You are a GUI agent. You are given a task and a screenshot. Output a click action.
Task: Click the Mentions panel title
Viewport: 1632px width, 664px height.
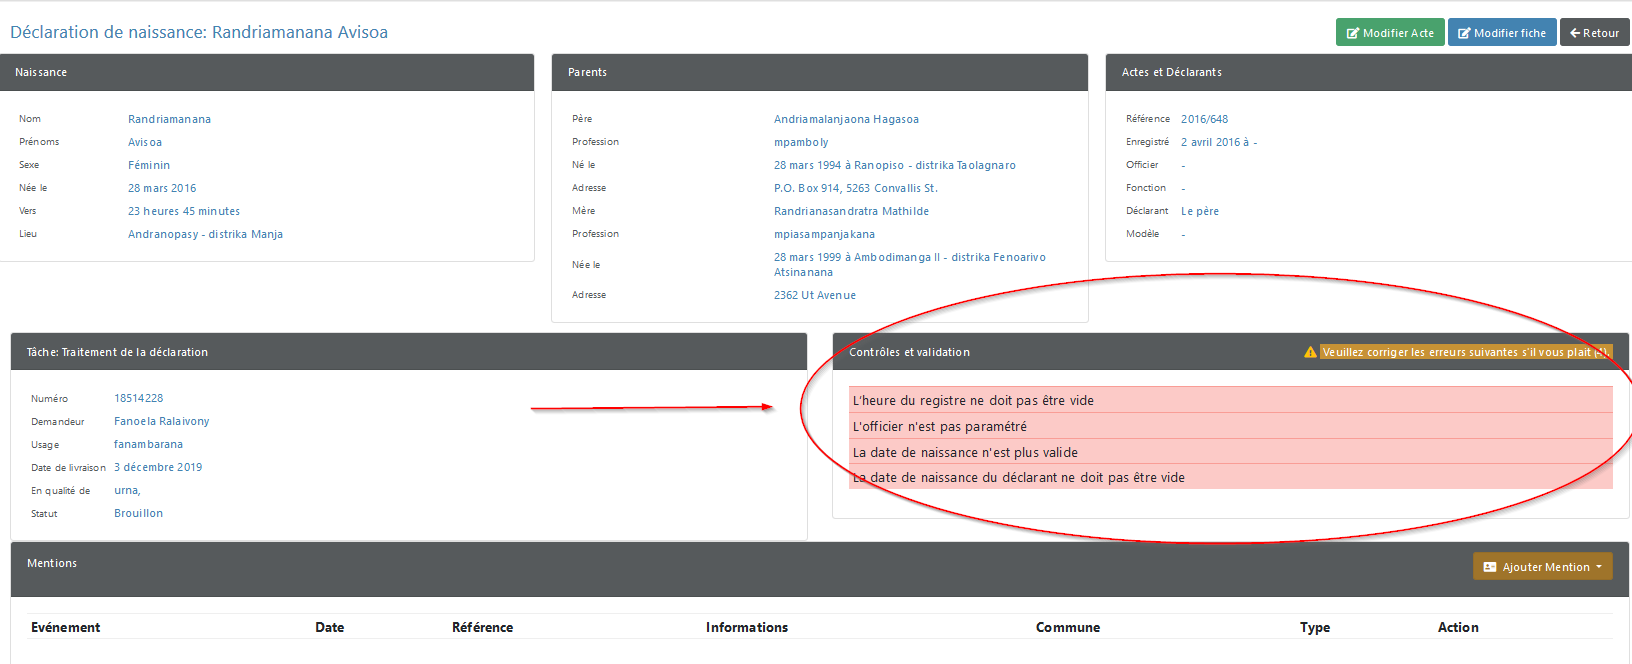(x=52, y=563)
